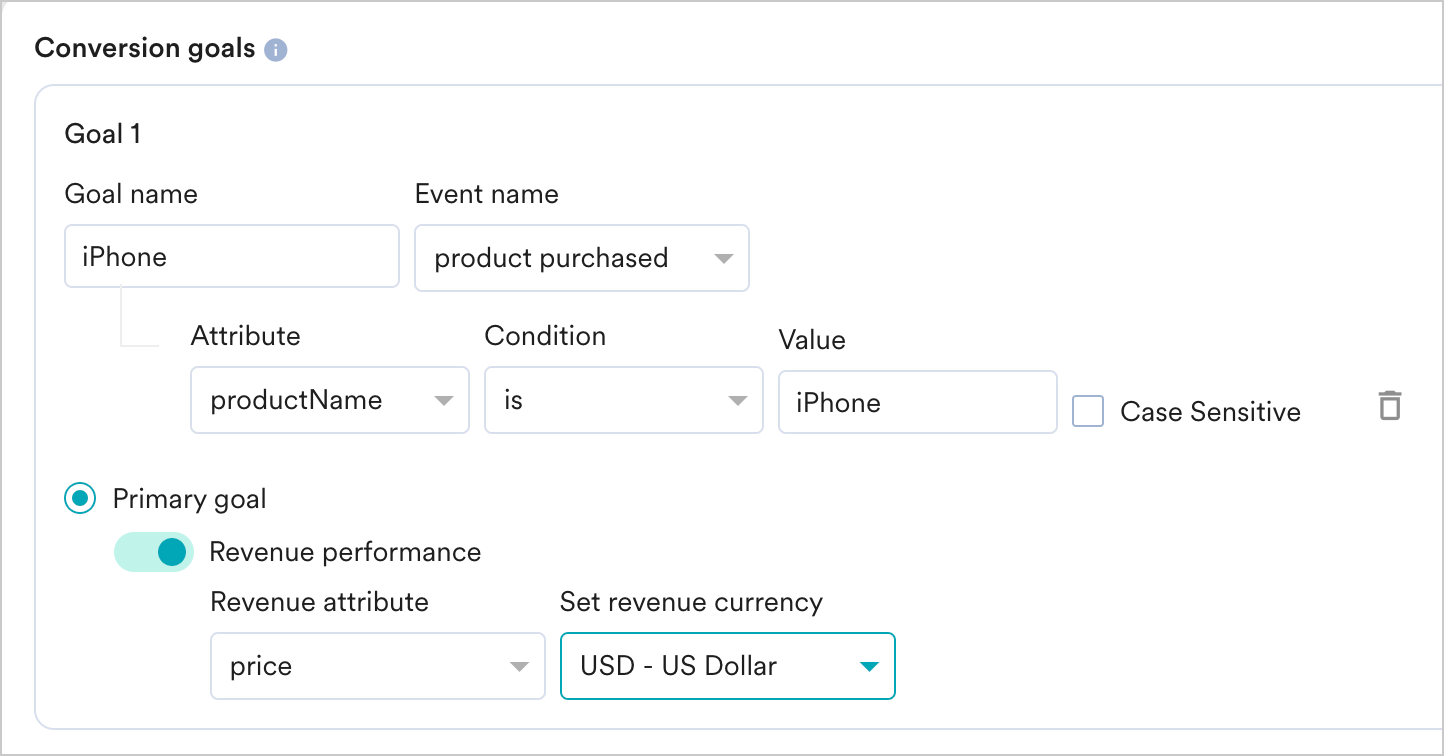Open the Revenue attribute 'price' dropdown
The image size is (1444, 756).
click(x=377, y=666)
